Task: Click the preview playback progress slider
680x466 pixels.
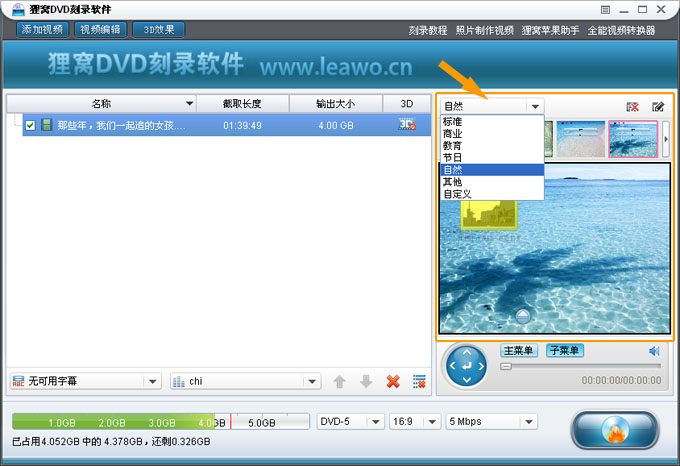Action: click(x=581, y=366)
